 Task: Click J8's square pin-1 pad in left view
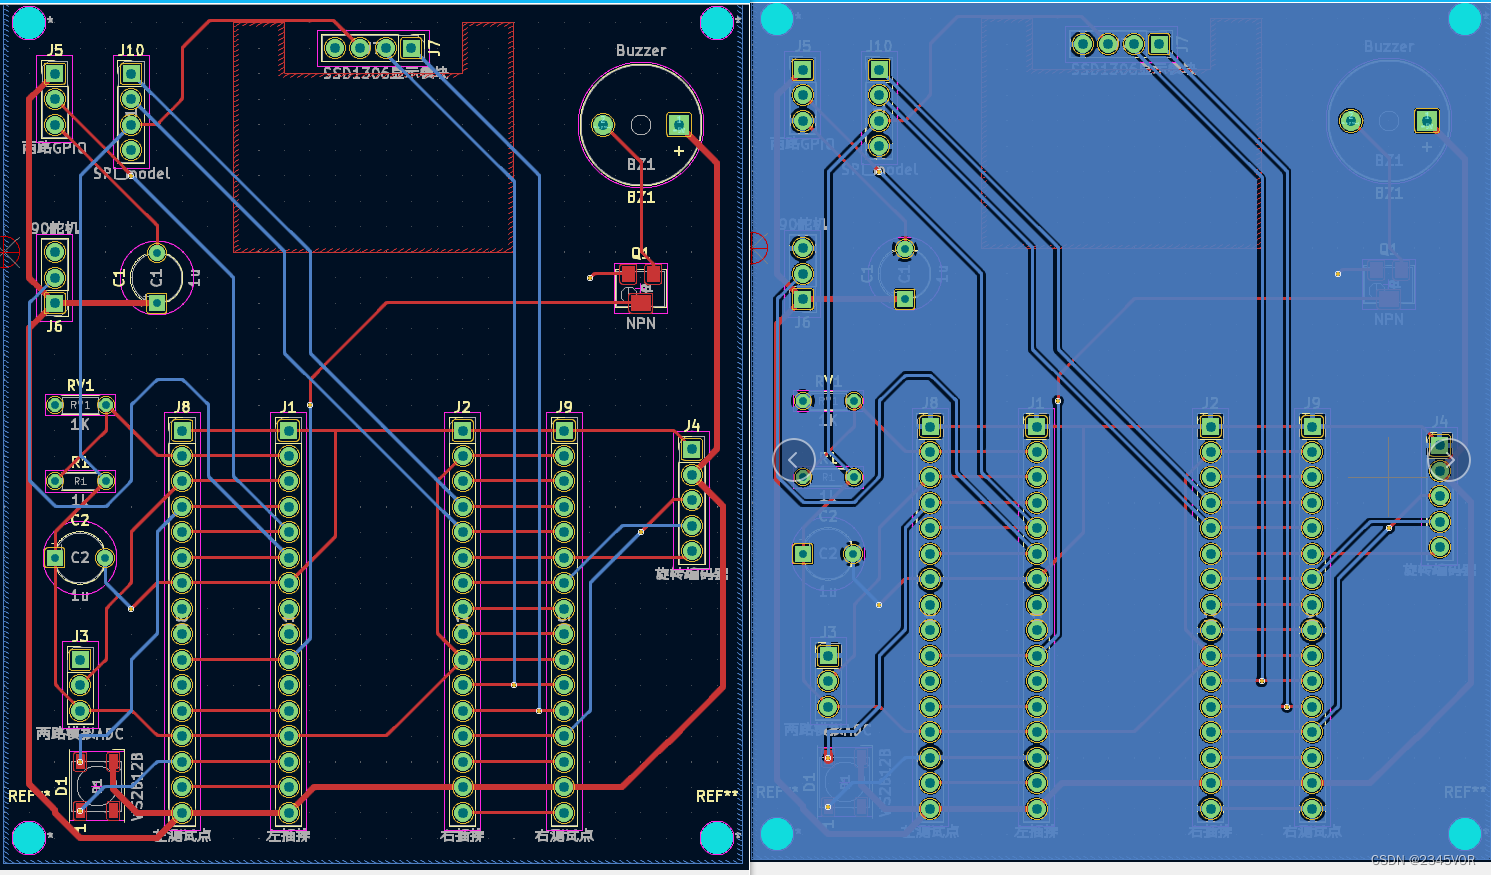(x=182, y=431)
